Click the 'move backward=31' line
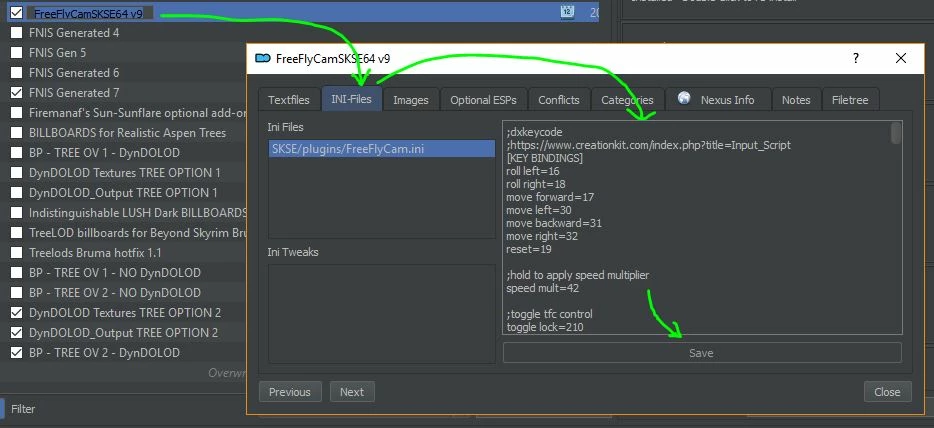The image size is (934, 428). pyautogui.click(x=553, y=223)
